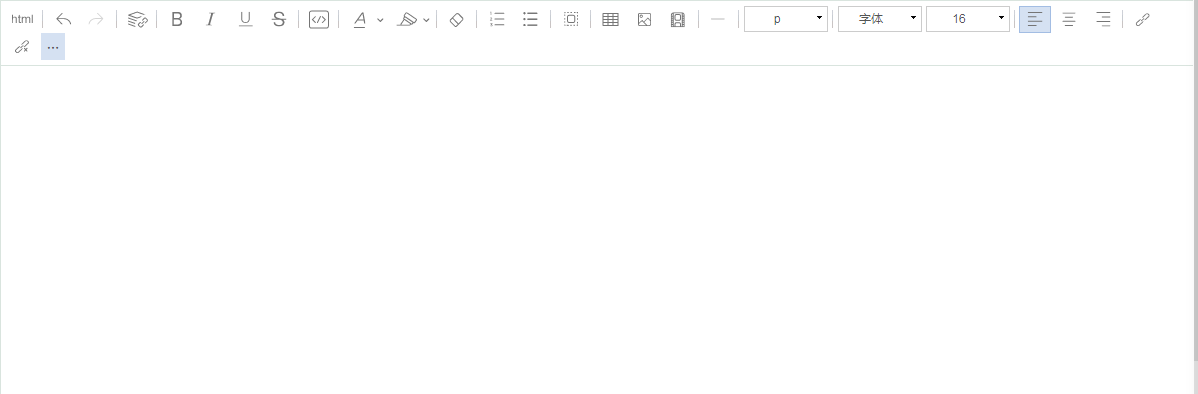Switch to html source view
Screen dimensions: 1198x394
pyautogui.click(x=22, y=19)
